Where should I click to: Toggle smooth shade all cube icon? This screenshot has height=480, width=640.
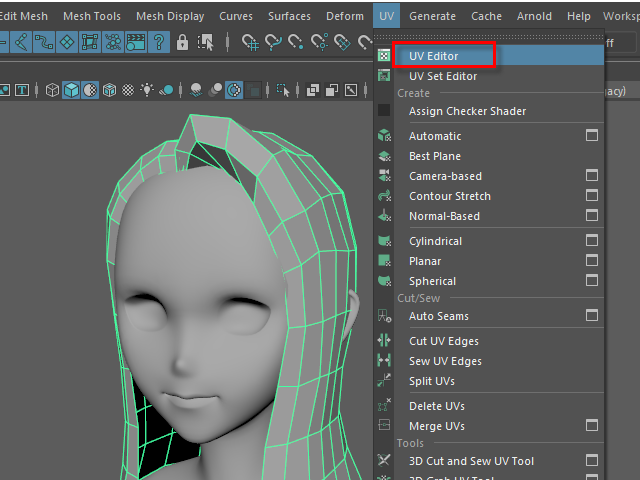(72, 90)
